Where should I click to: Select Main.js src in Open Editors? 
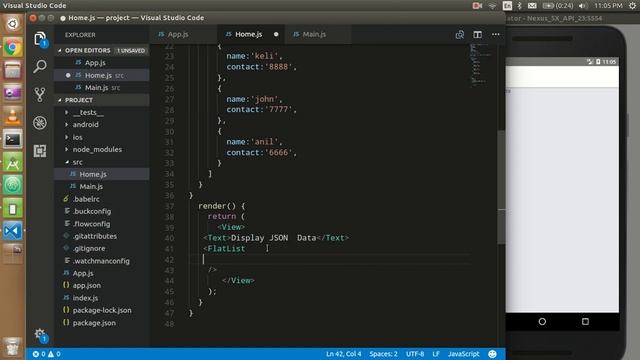(x=102, y=87)
